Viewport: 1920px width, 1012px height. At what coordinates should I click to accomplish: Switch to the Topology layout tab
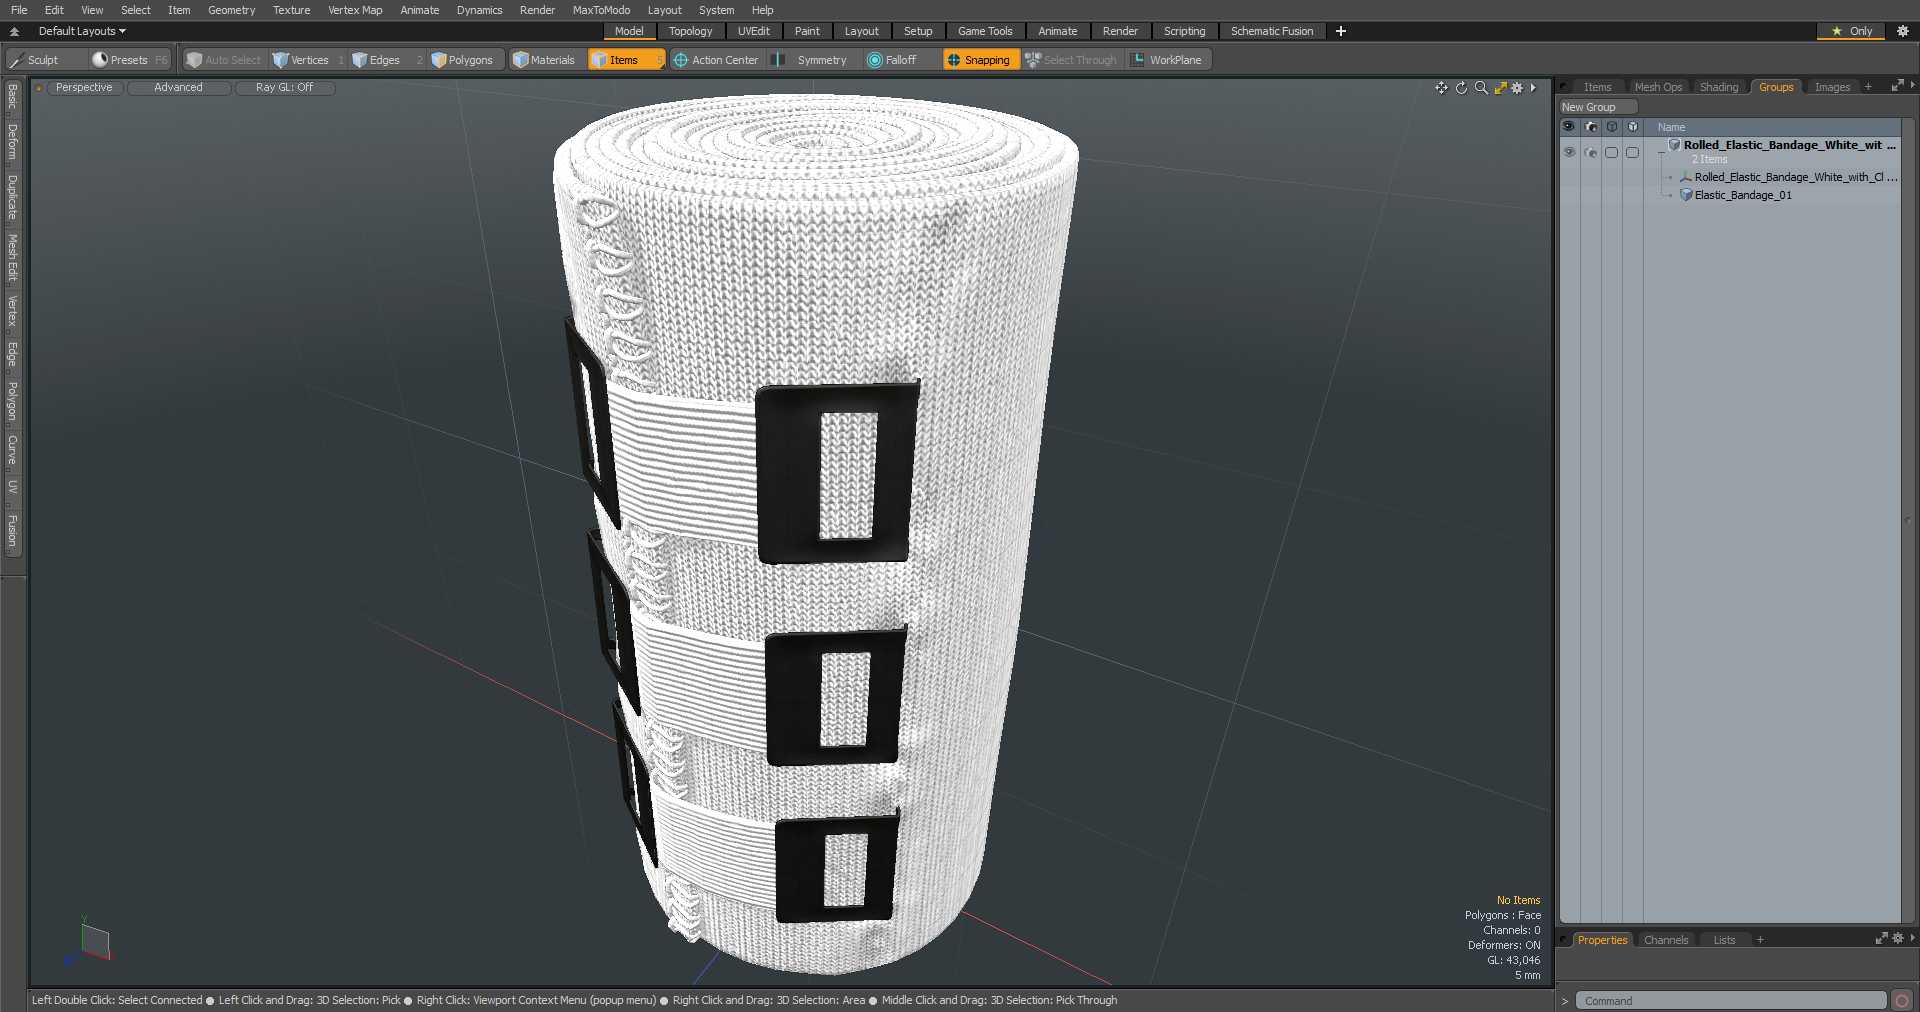[690, 31]
